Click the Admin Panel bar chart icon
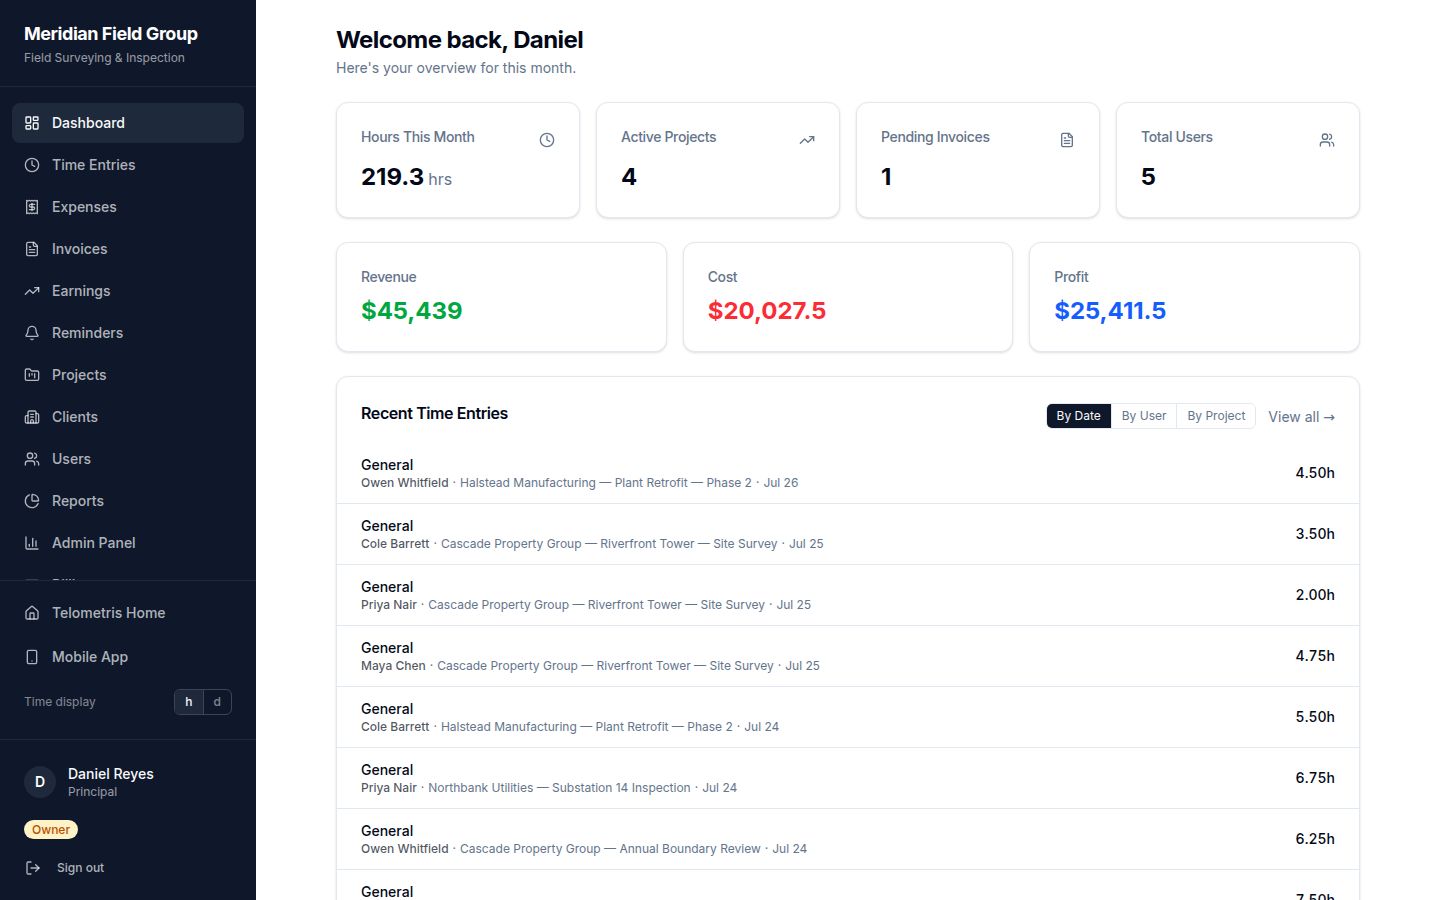The image size is (1440, 900). [x=32, y=543]
